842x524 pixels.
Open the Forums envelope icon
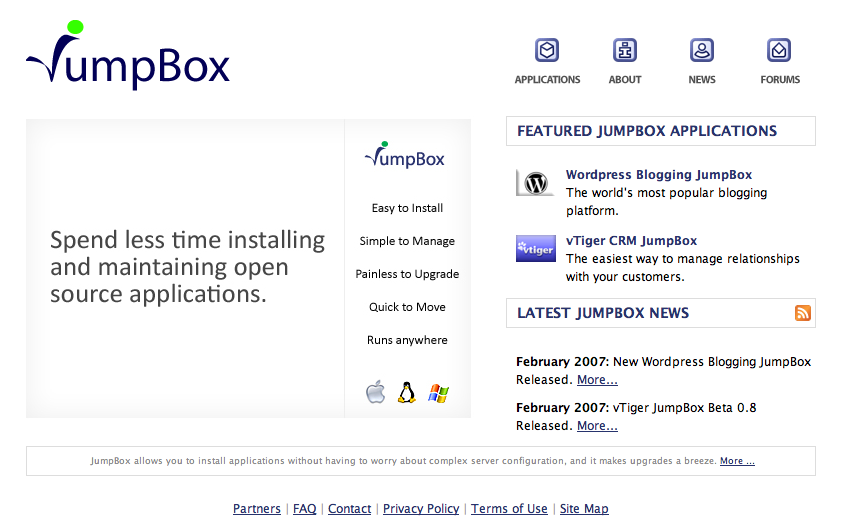(x=779, y=50)
